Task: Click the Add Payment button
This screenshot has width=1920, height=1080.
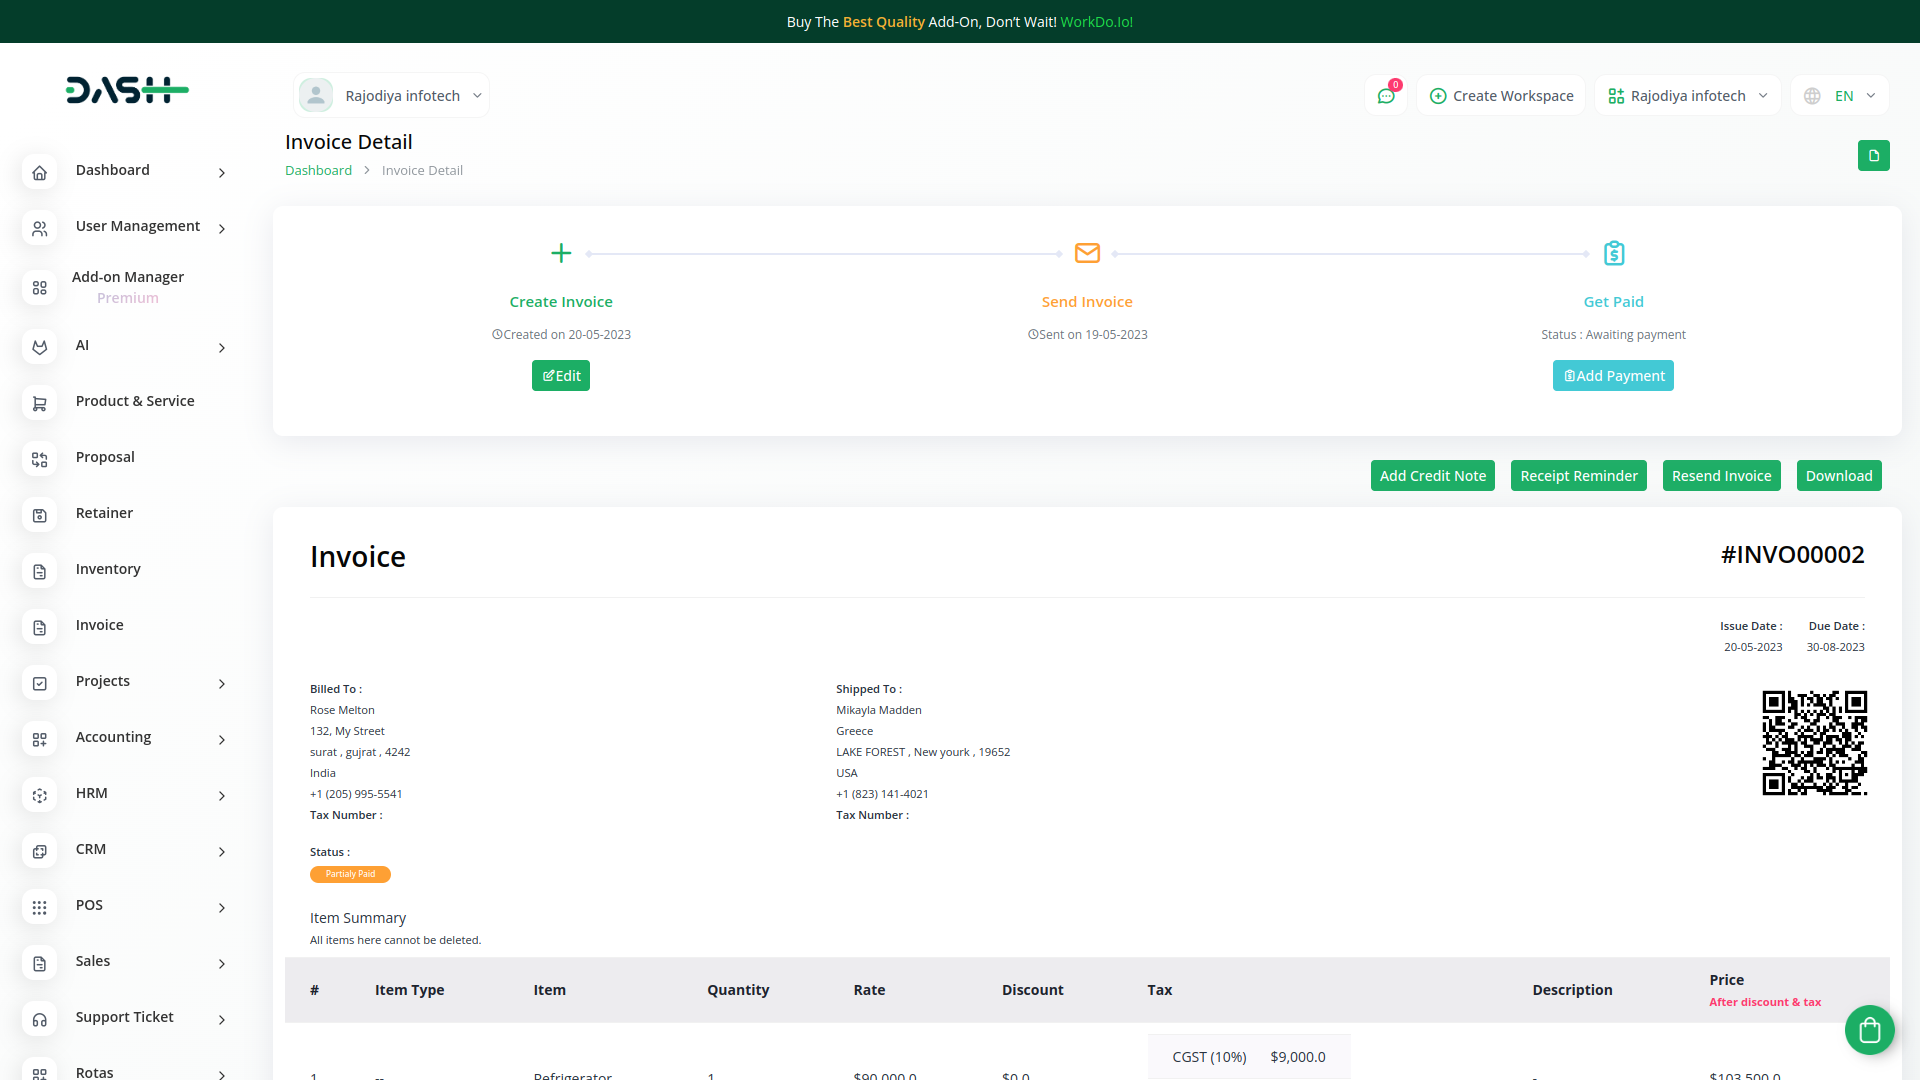Action: pyautogui.click(x=1612, y=376)
